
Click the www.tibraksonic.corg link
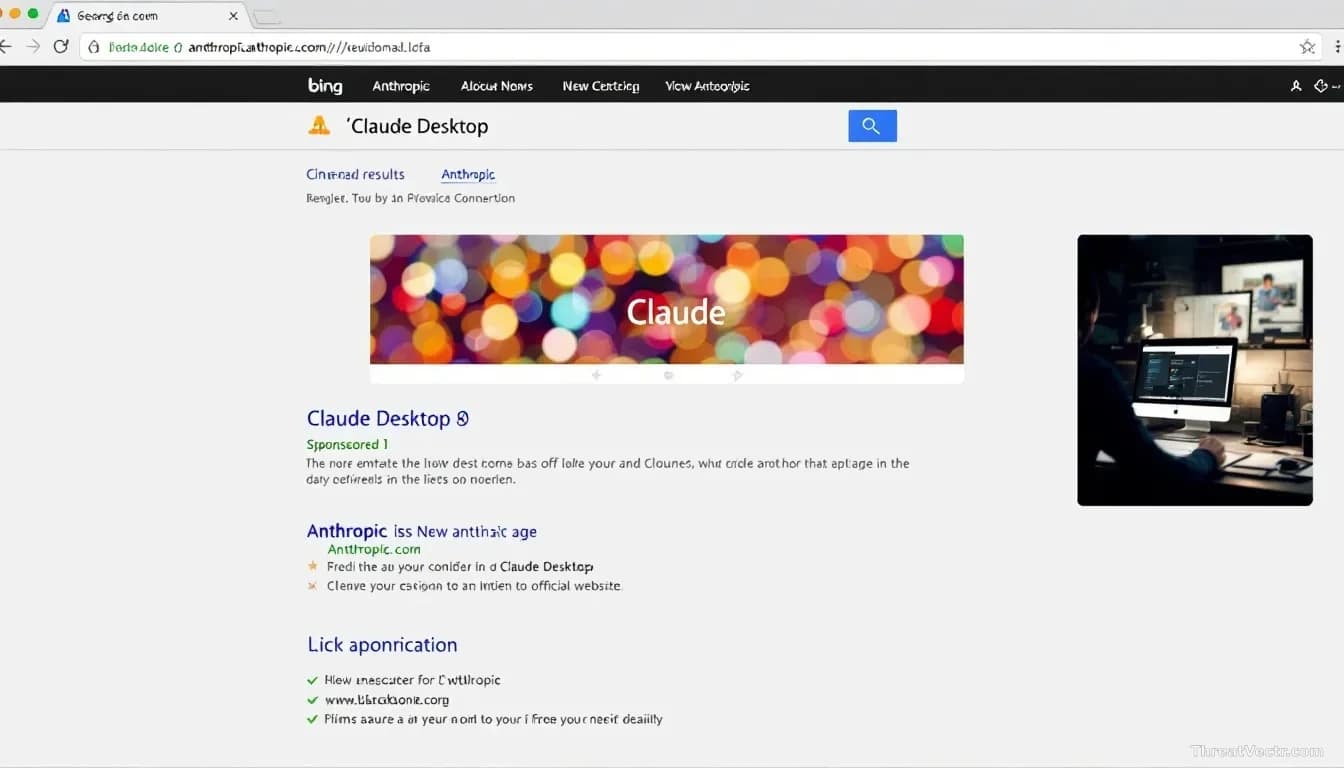coord(387,700)
